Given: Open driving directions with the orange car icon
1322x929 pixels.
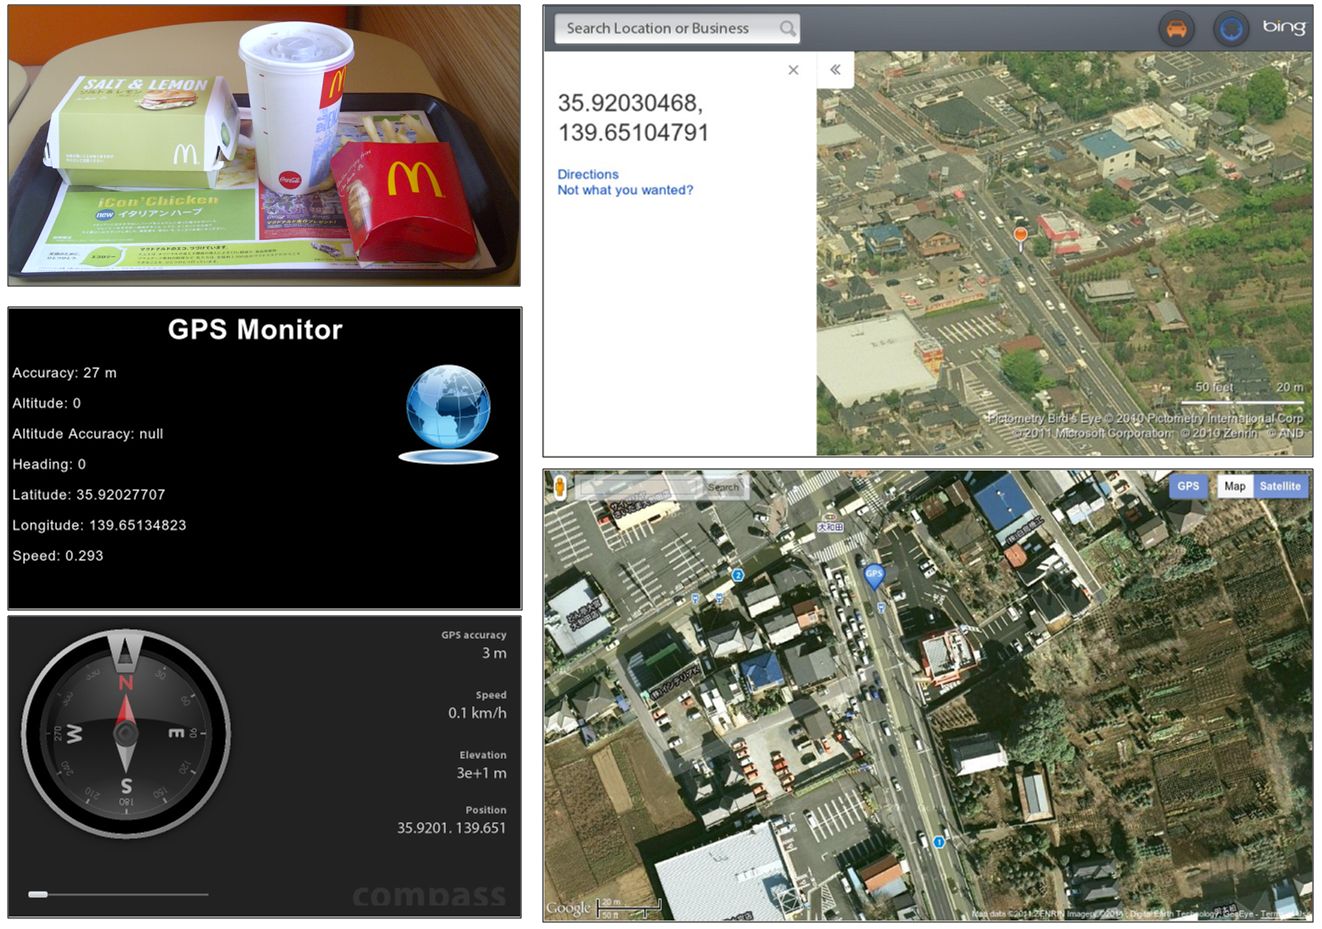Looking at the screenshot, I should (x=1176, y=28).
